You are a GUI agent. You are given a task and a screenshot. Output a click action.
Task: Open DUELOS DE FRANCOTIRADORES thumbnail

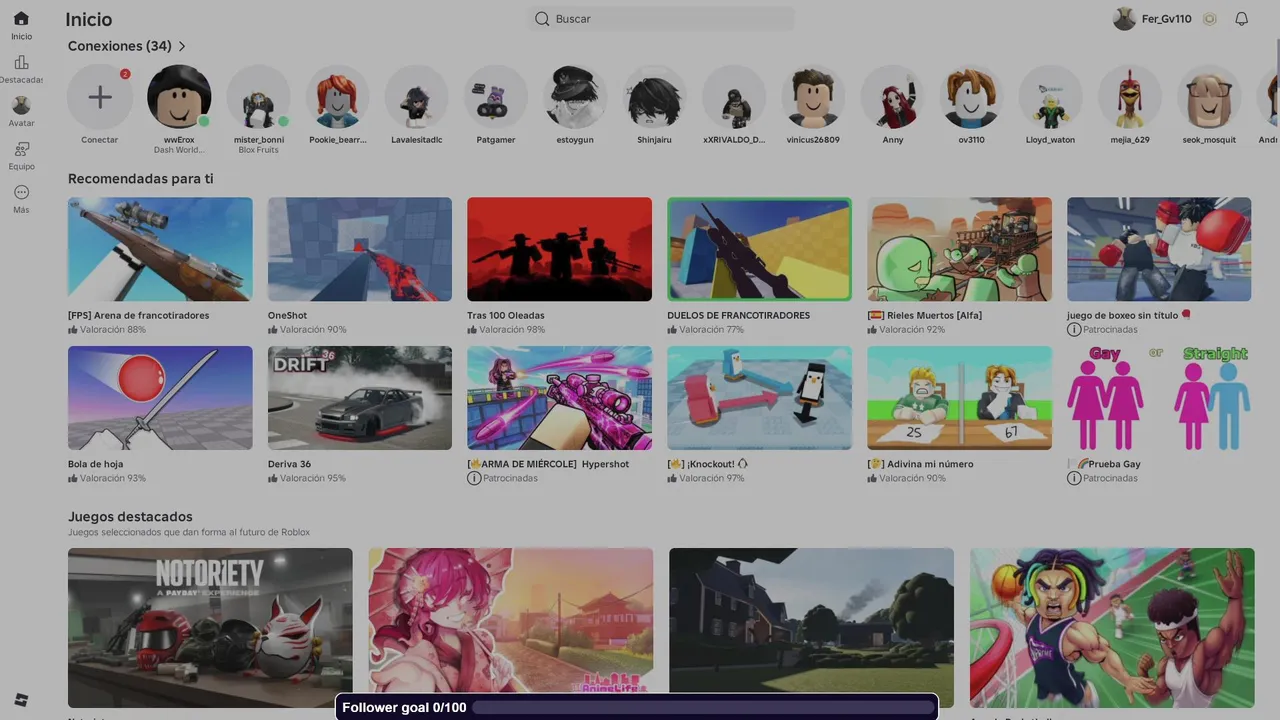pos(760,249)
